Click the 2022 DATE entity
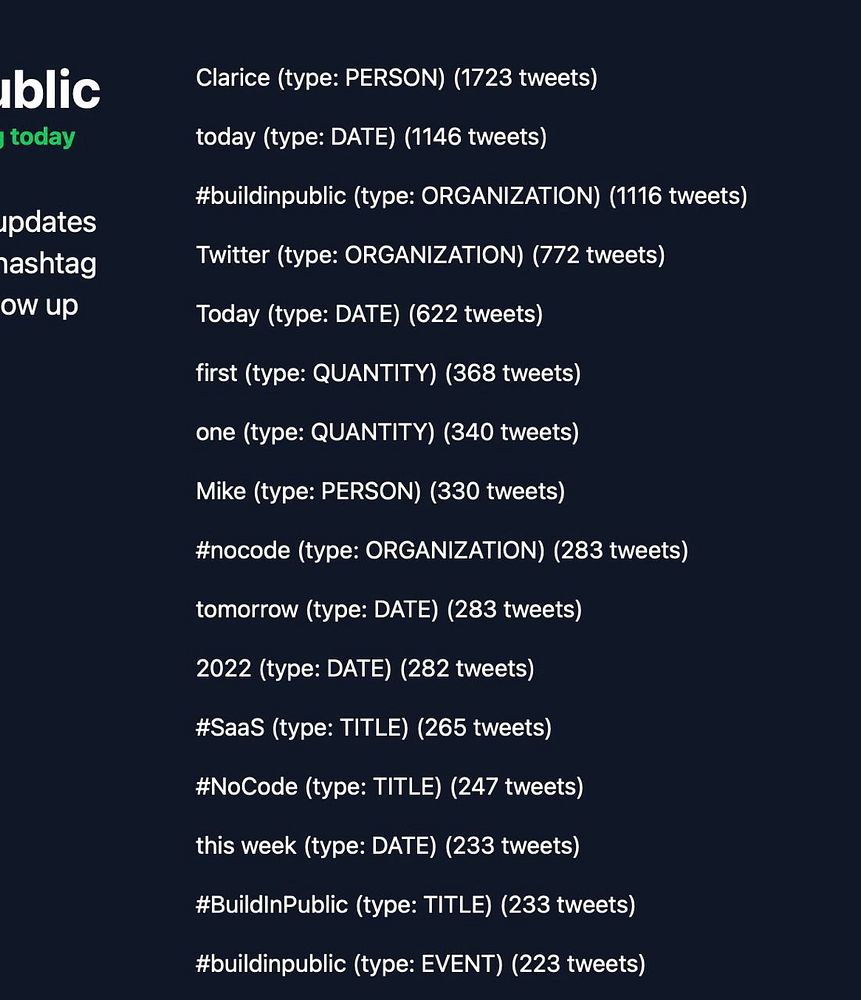 click(365, 668)
